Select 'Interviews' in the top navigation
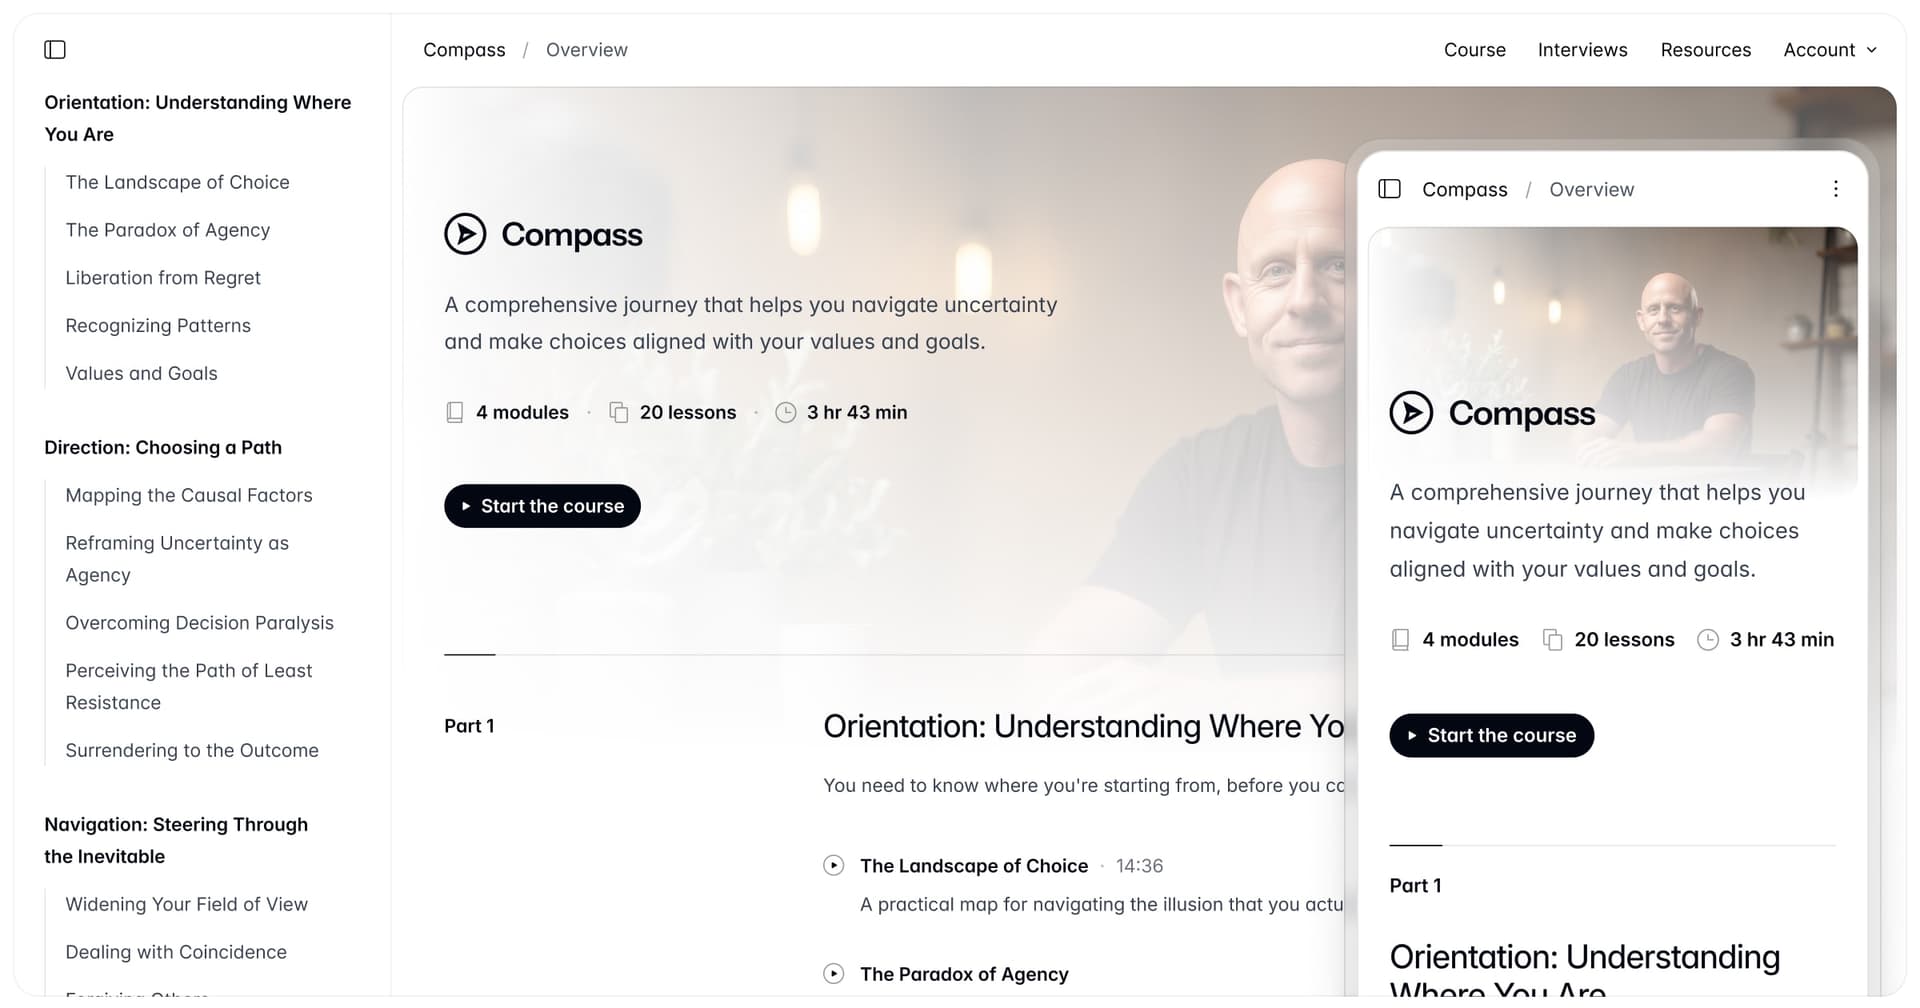The width and height of the screenshot is (1920, 1008). pos(1582,49)
